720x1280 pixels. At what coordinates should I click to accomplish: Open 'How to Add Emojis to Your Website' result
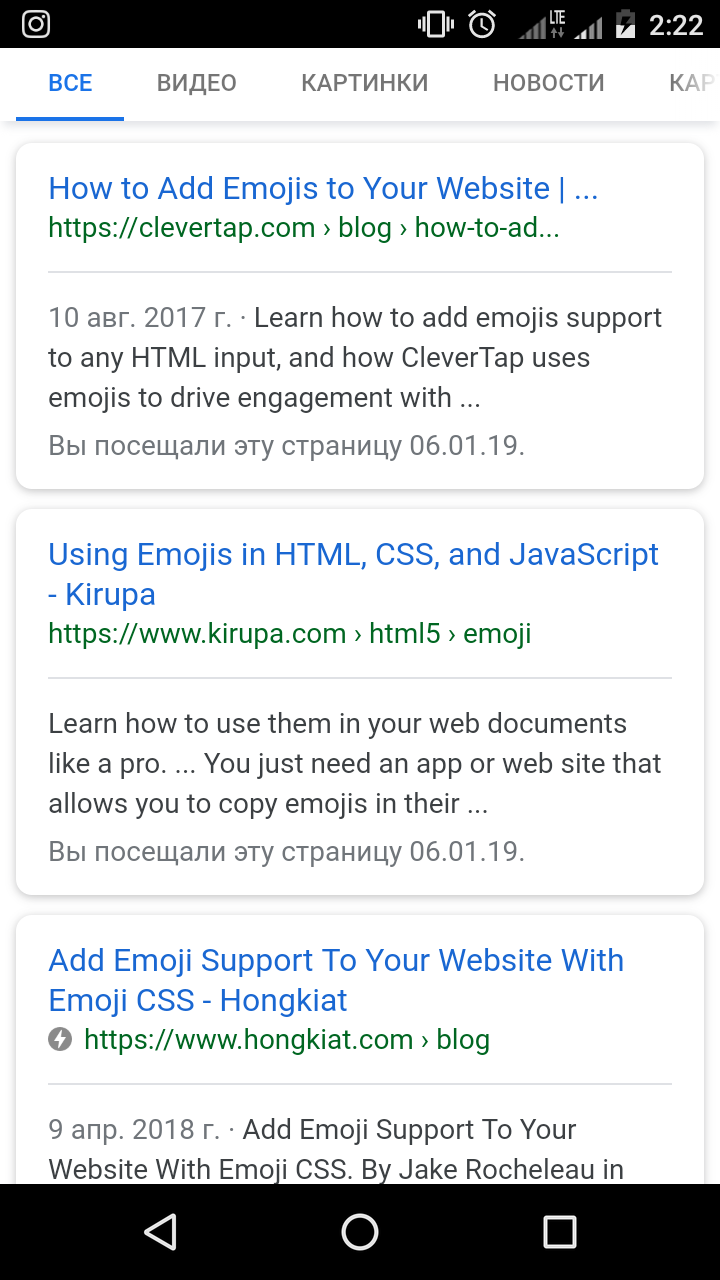[323, 188]
